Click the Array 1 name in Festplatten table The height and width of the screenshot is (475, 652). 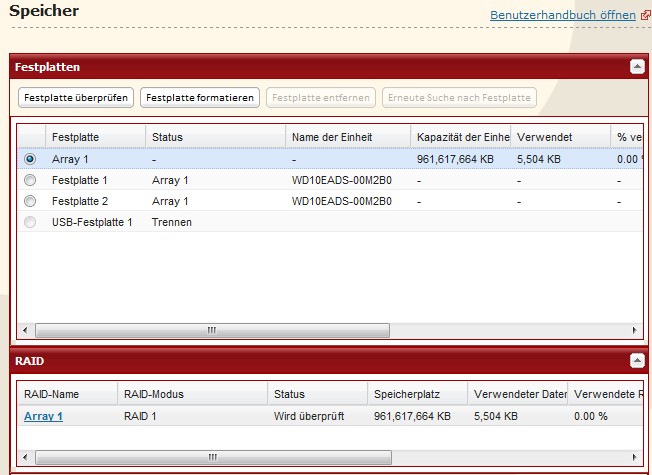pos(70,159)
